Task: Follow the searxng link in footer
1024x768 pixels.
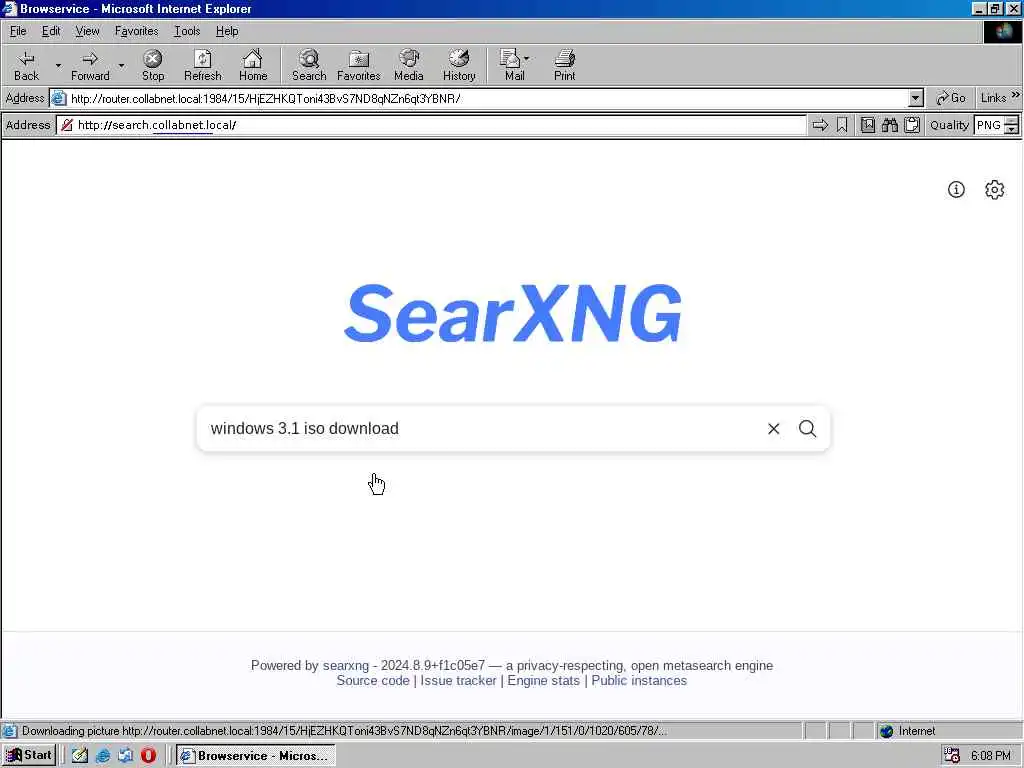Action: pyautogui.click(x=345, y=665)
